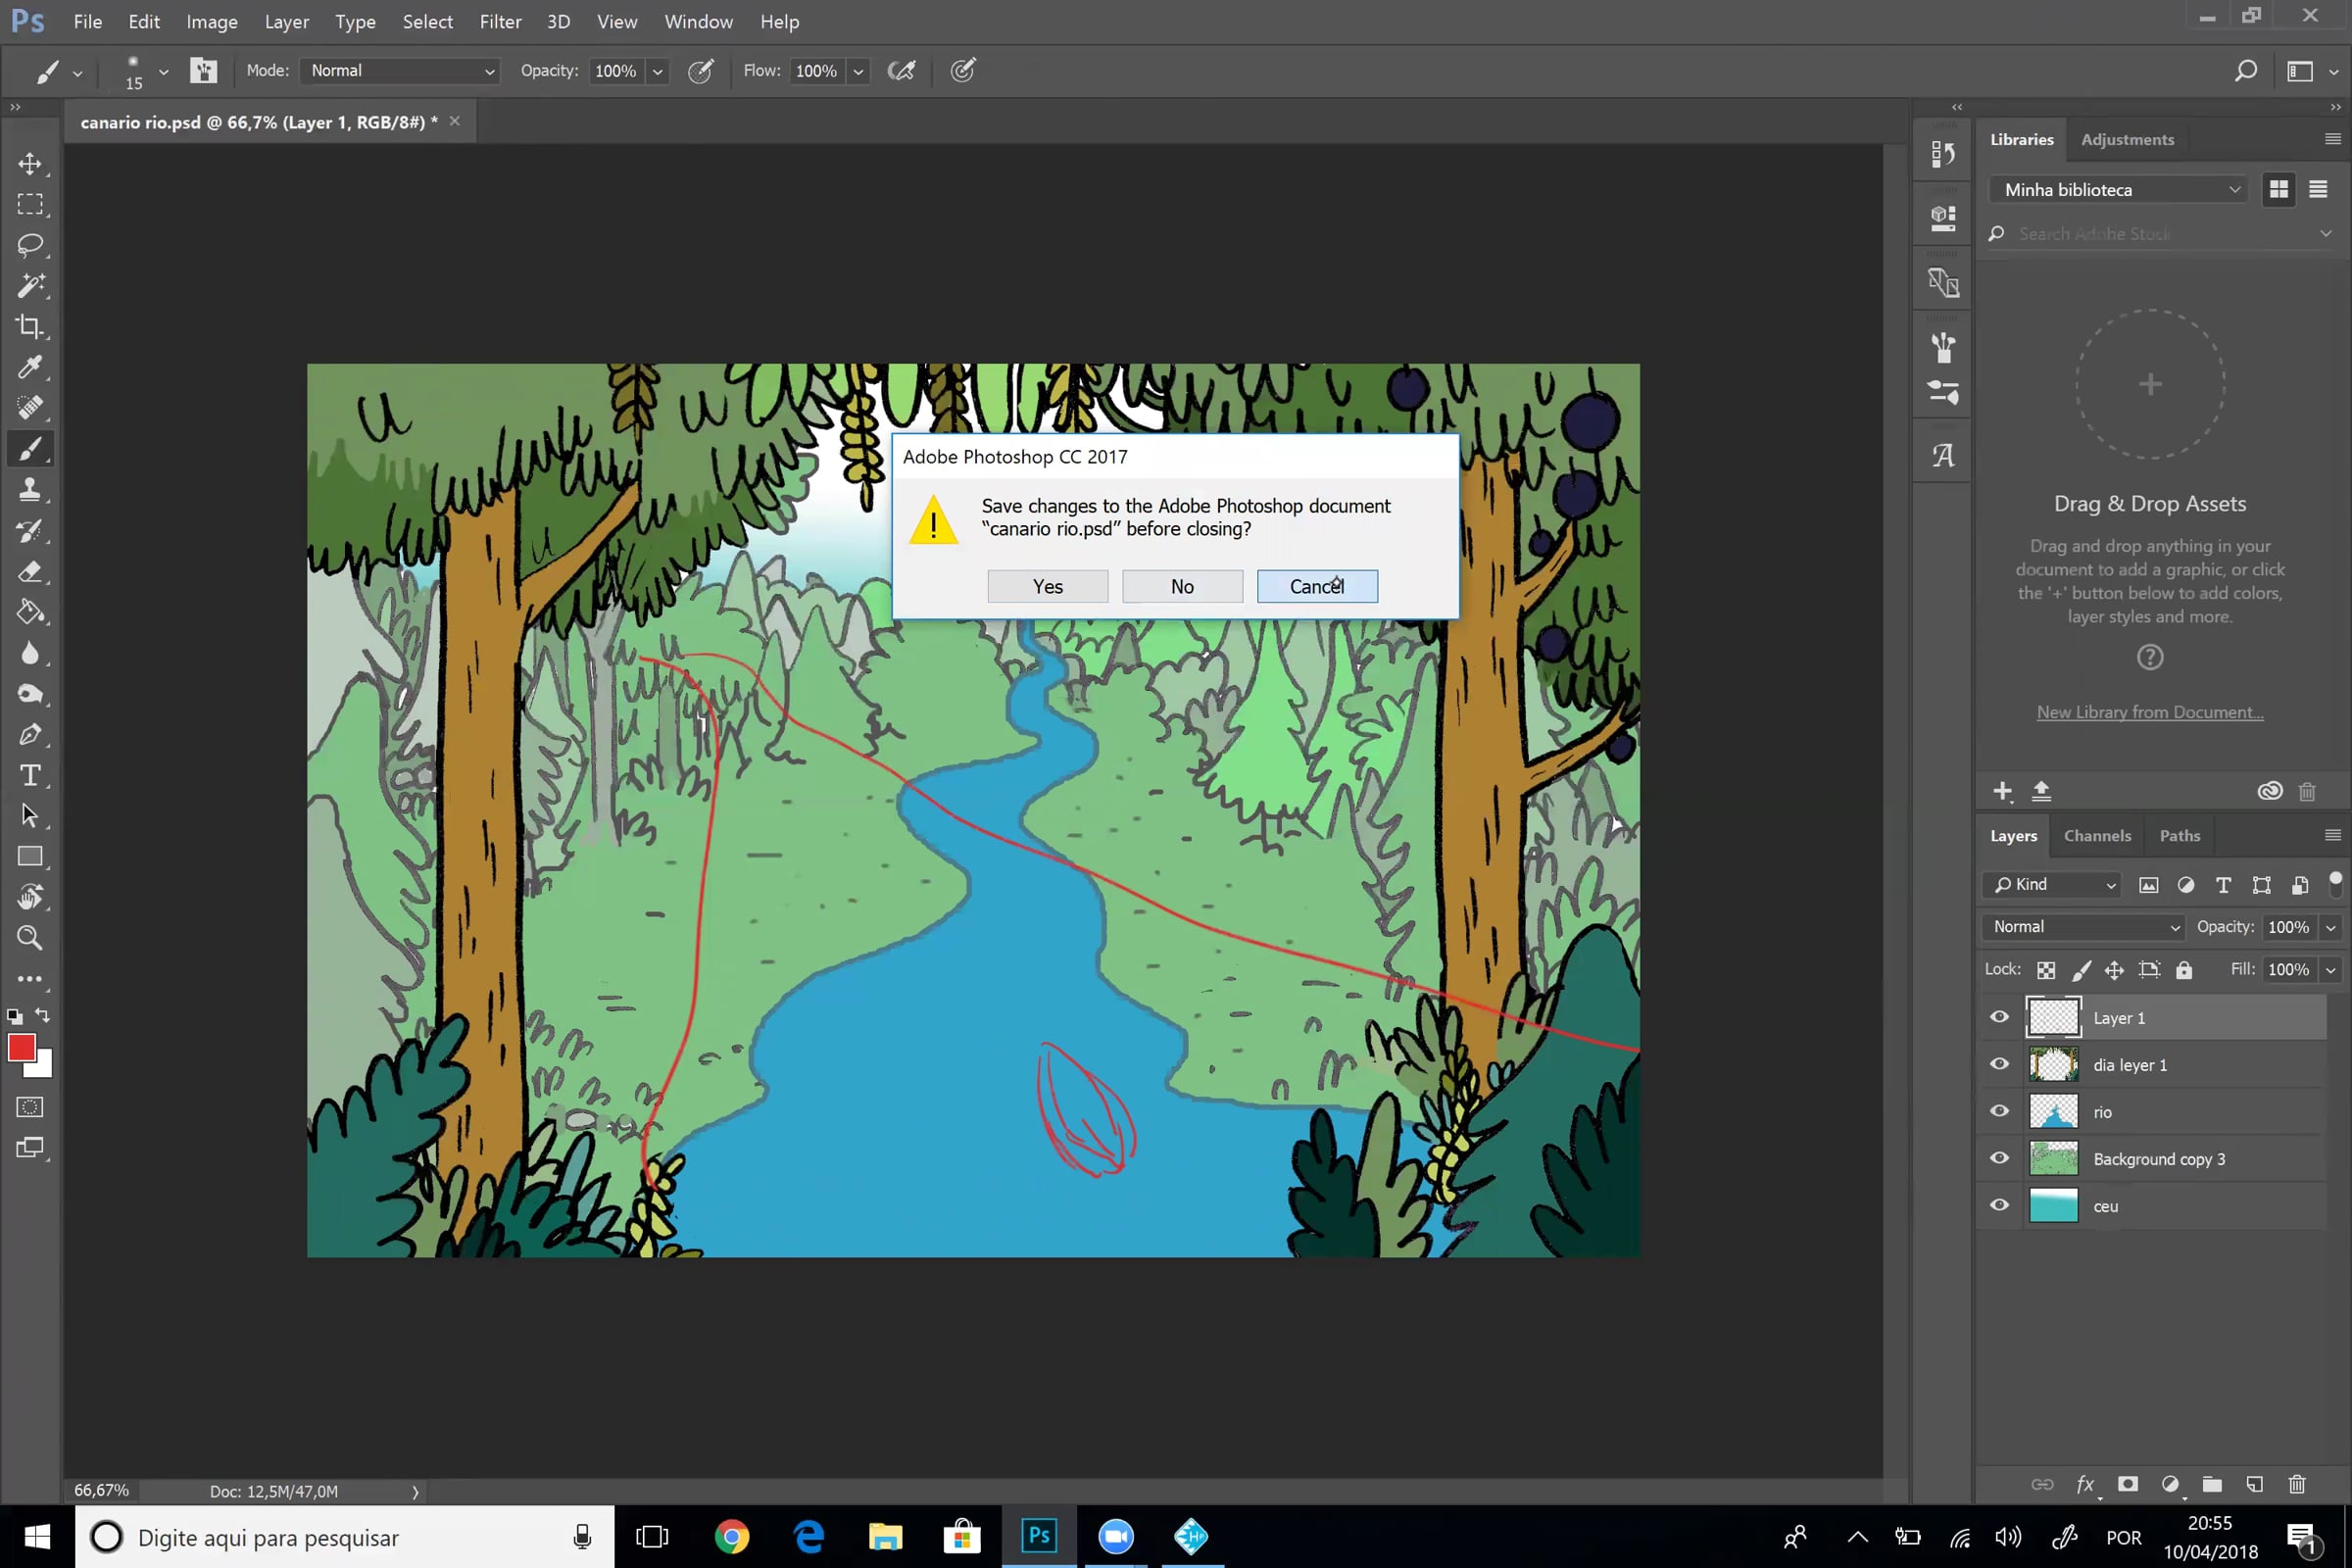Image resolution: width=2352 pixels, height=1568 pixels.
Task: Click the delete layer trash icon
Action: 2297,1484
